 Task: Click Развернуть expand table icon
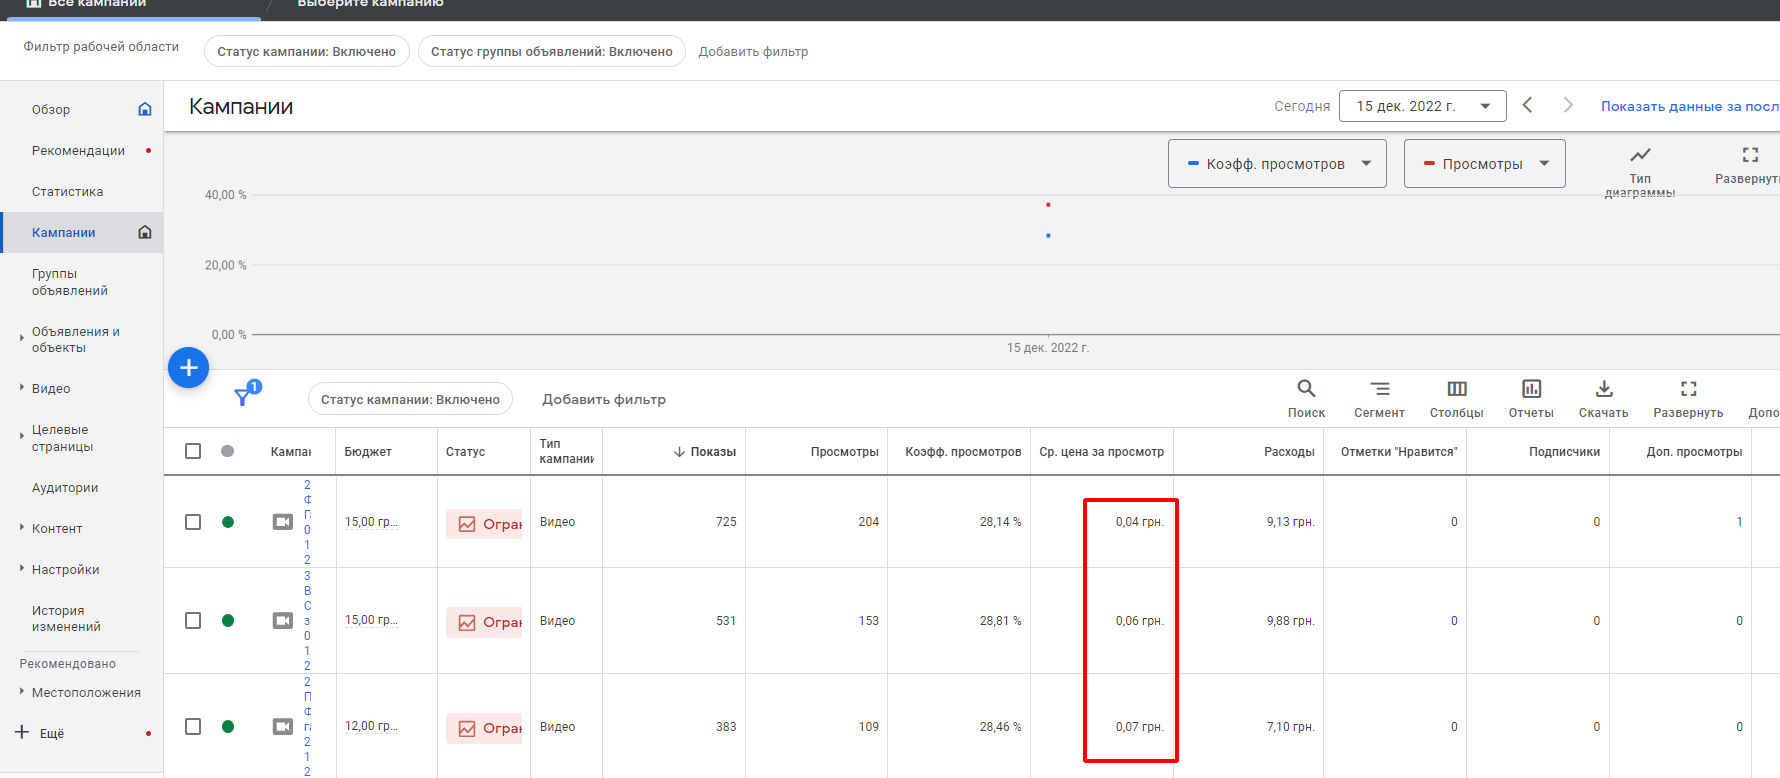[x=1688, y=389]
